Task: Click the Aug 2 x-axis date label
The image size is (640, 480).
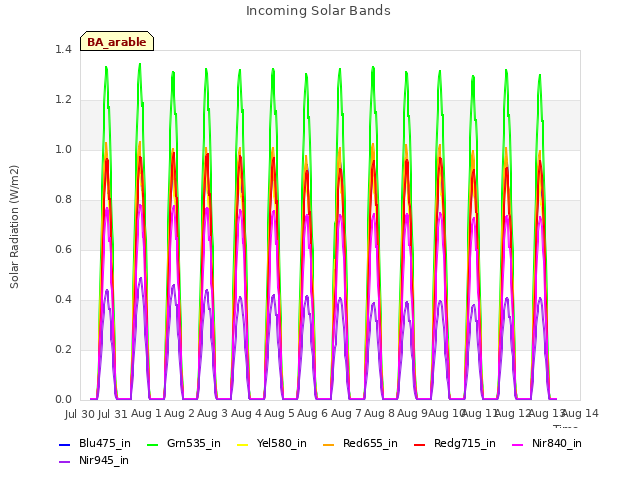Action: tap(180, 413)
